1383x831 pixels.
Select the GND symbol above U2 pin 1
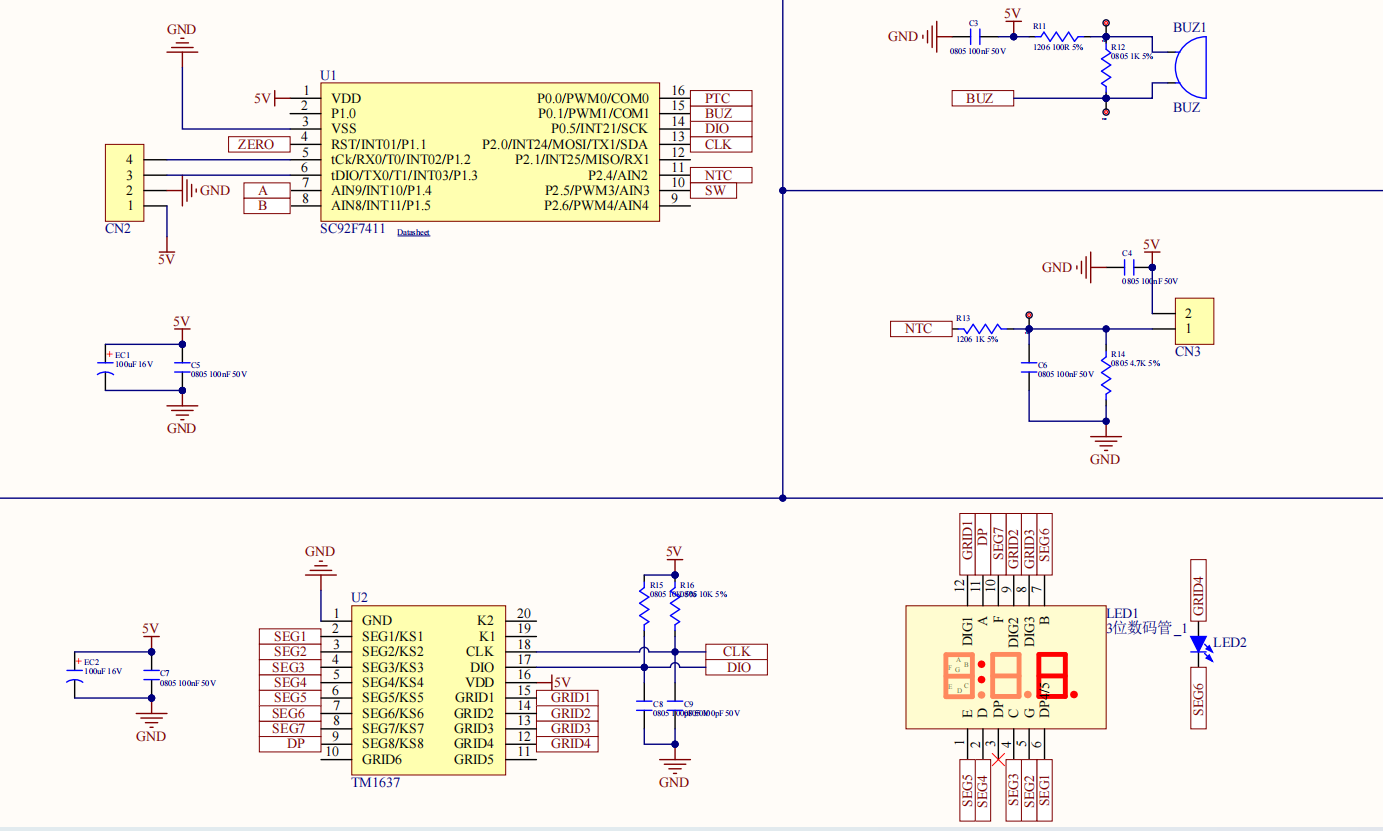pos(320,562)
